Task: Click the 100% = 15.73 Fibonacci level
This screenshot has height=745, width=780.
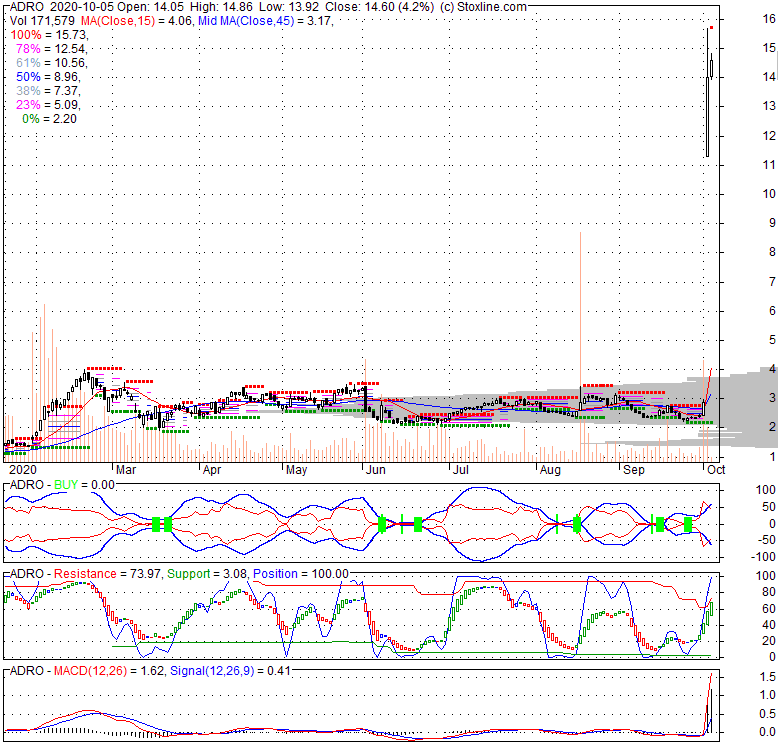Action: tap(49, 35)
